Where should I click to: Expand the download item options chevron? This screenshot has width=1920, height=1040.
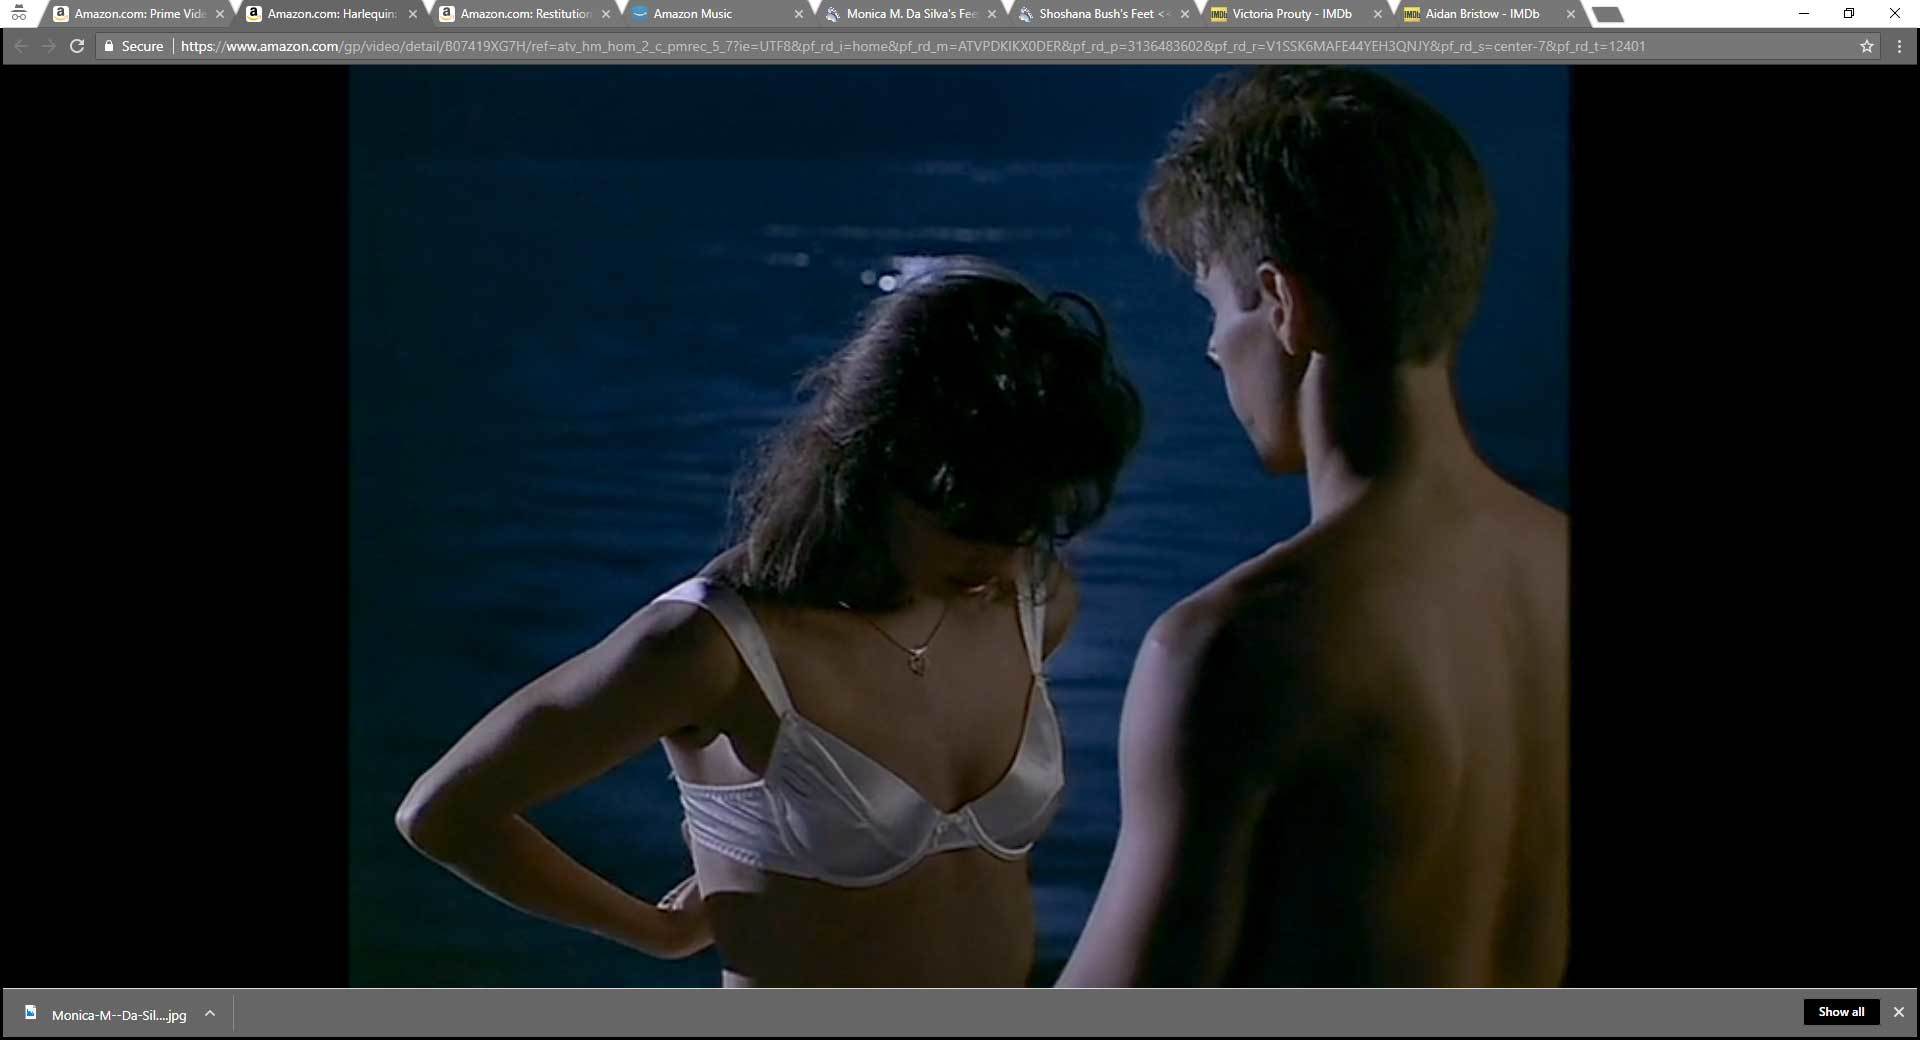point(210,1013)
